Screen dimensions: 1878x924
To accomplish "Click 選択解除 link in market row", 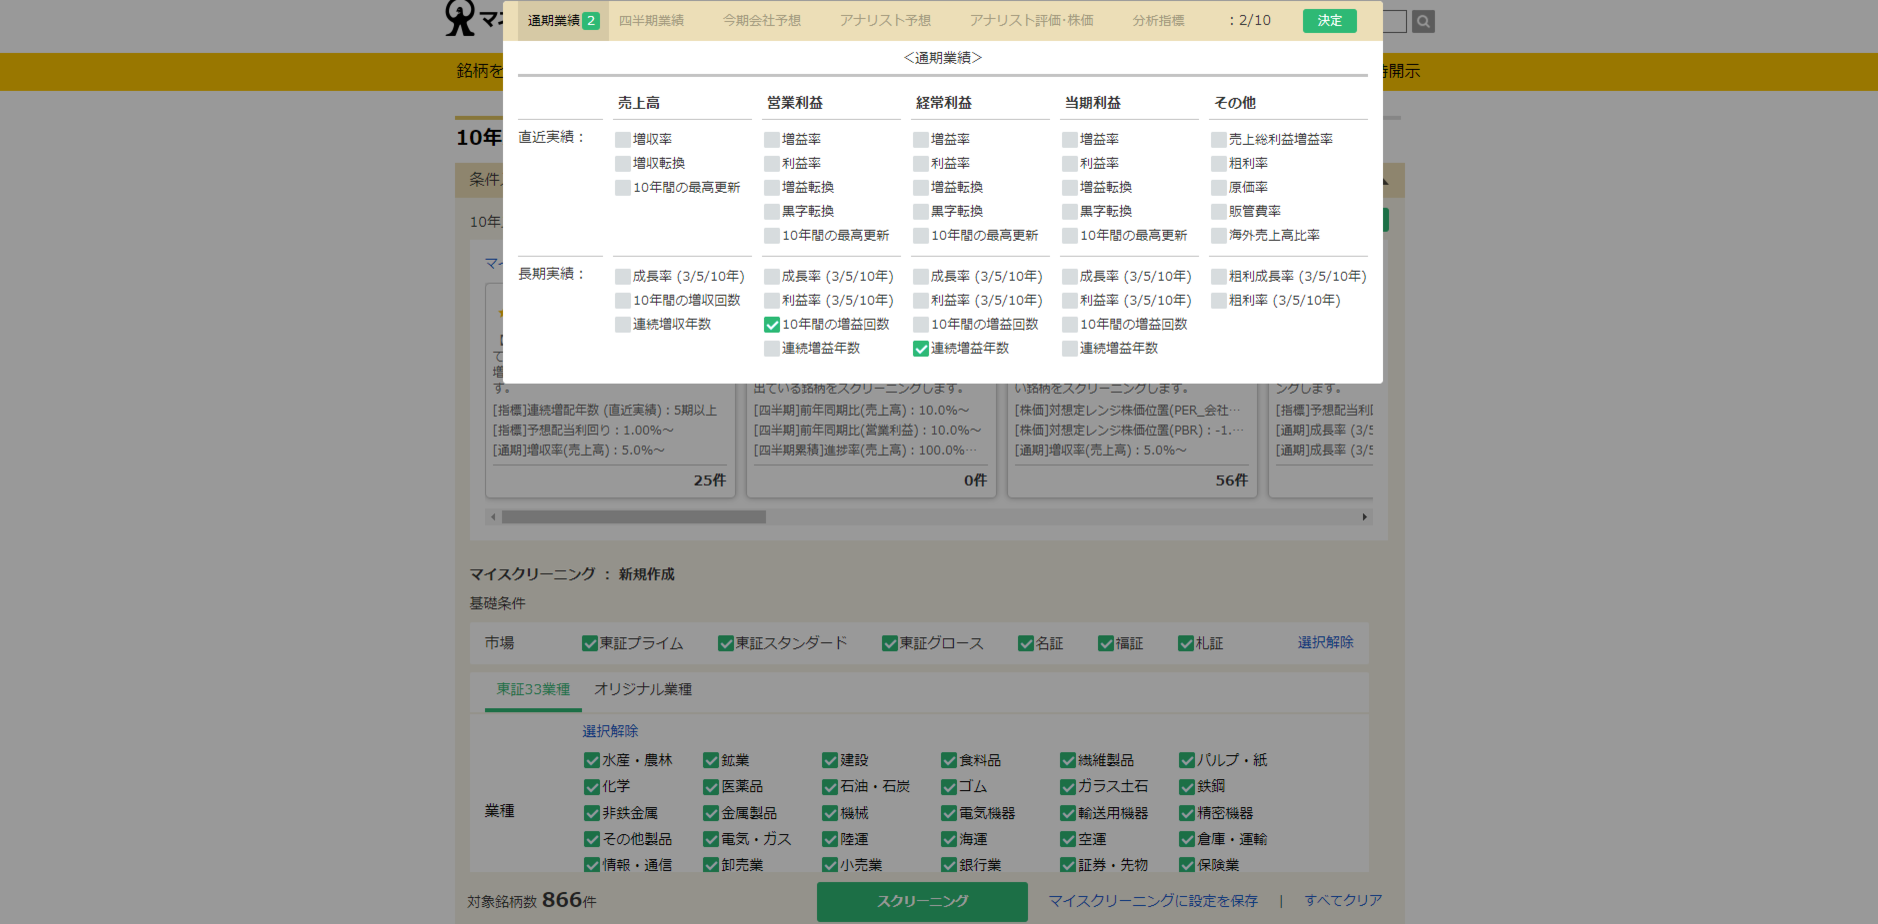I will [1325, 642].
